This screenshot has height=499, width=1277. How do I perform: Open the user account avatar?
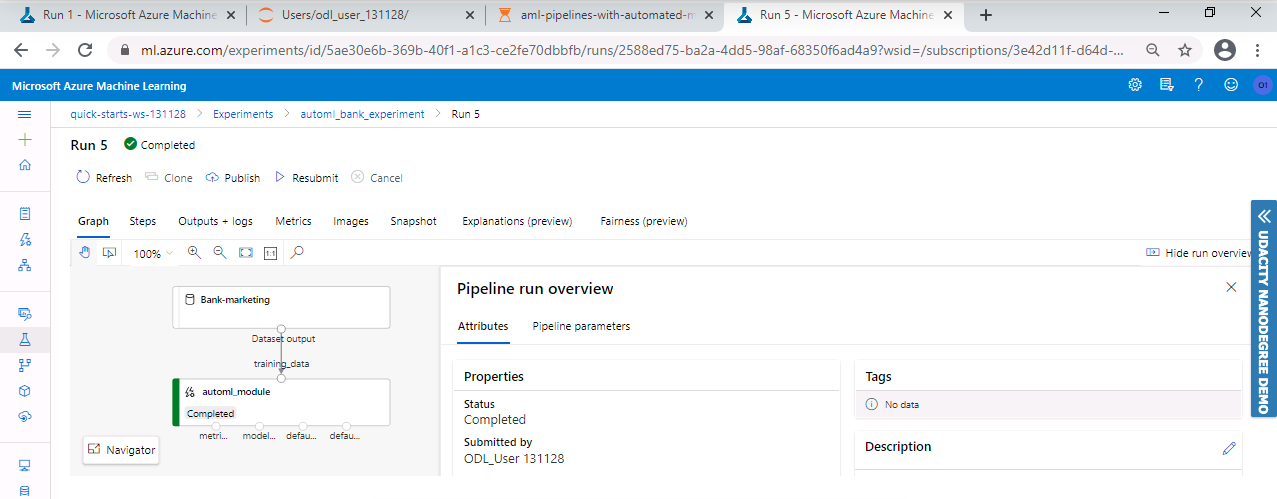pos(1262,86)
